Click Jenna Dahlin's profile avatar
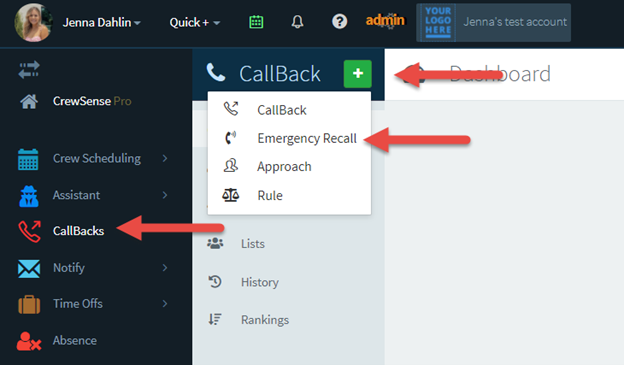Screen dimensions: 624x365 (x=33, y=22)
